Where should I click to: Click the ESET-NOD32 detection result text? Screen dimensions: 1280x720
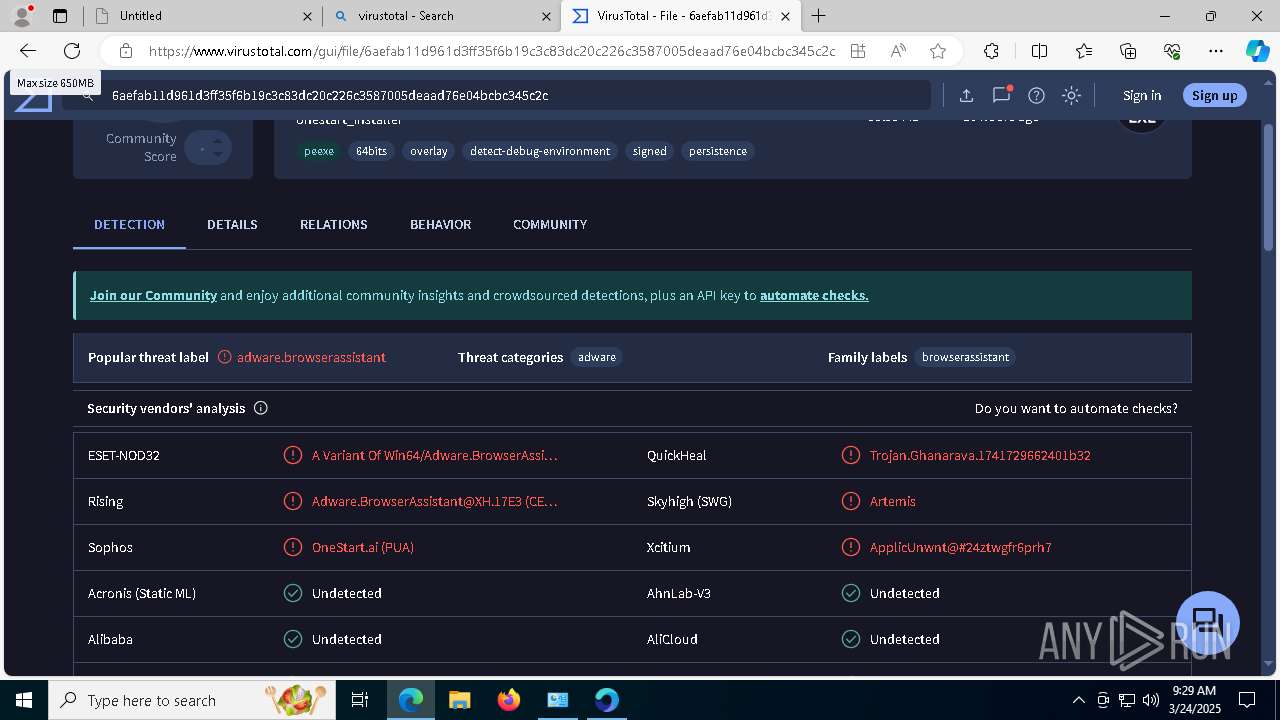coord(435,455)
